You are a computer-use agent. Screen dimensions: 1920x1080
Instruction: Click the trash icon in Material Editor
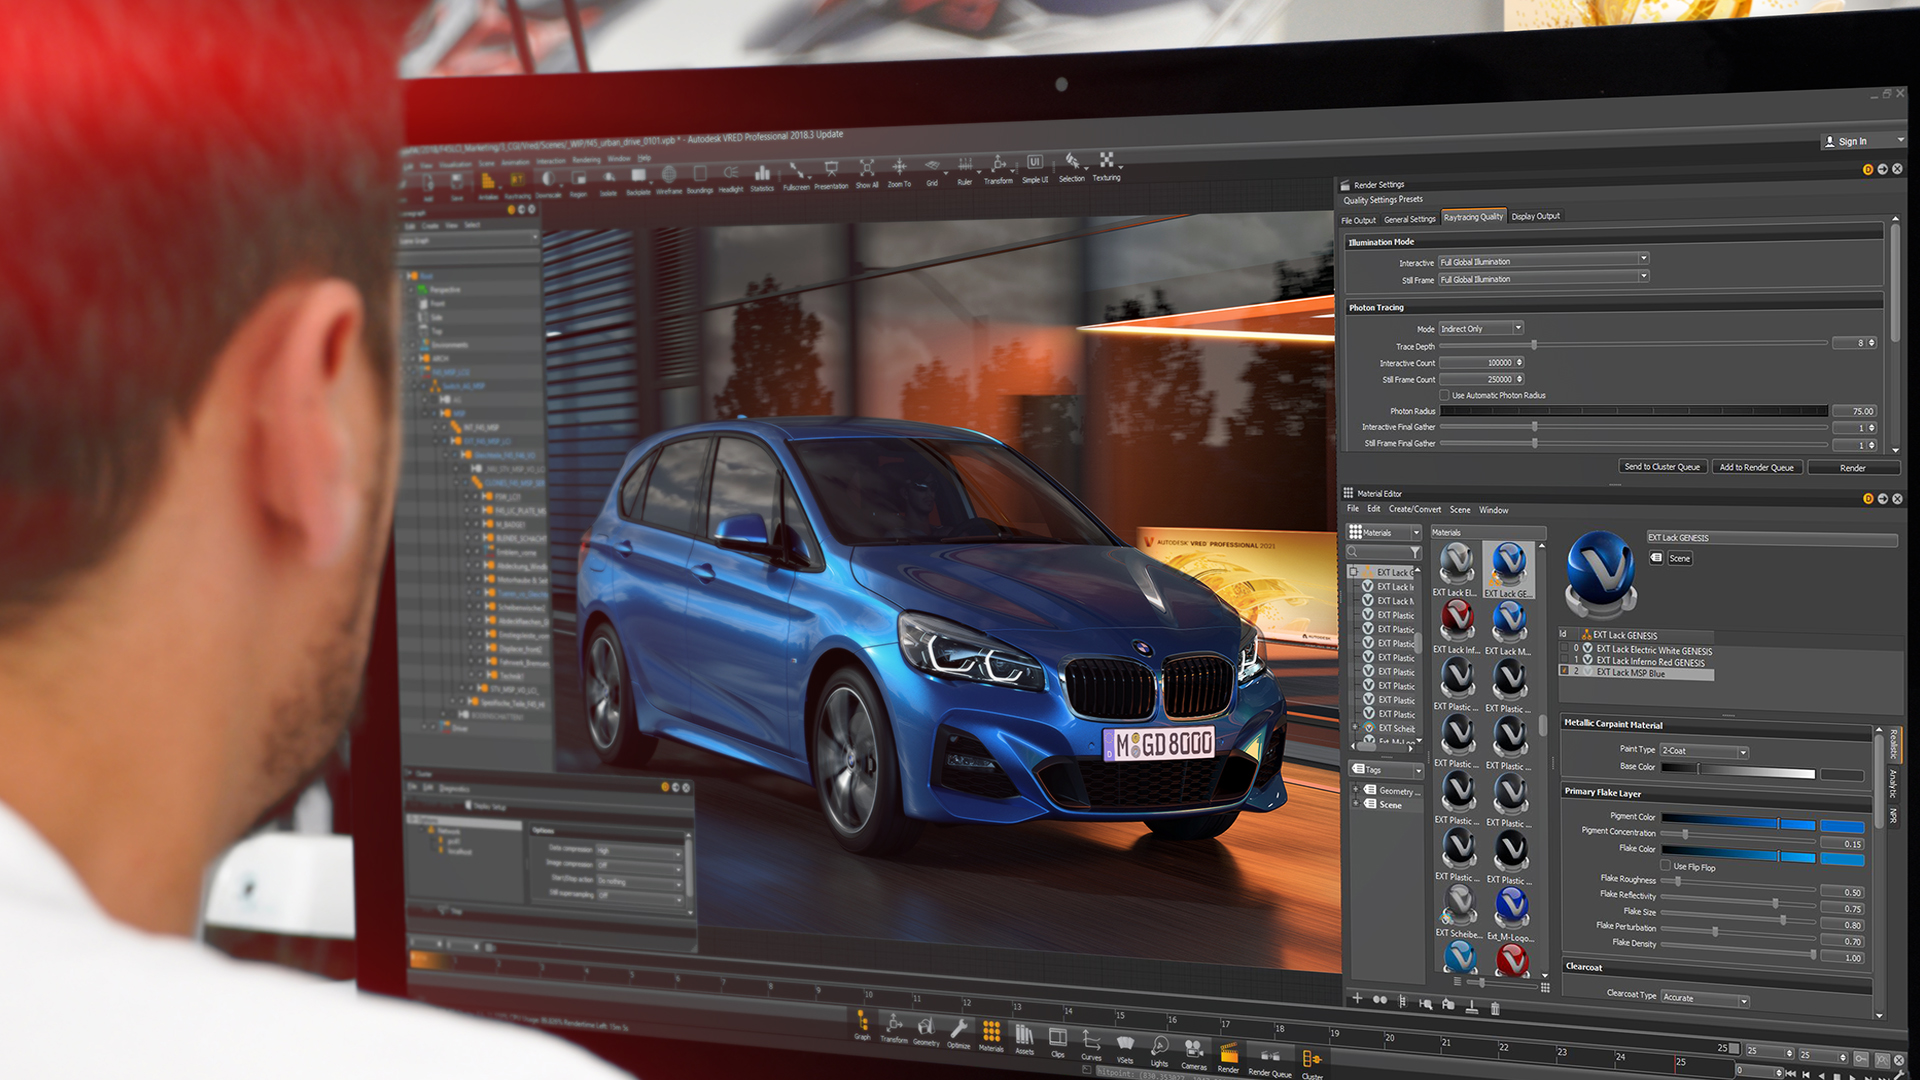click(x=1495, y=1008)
